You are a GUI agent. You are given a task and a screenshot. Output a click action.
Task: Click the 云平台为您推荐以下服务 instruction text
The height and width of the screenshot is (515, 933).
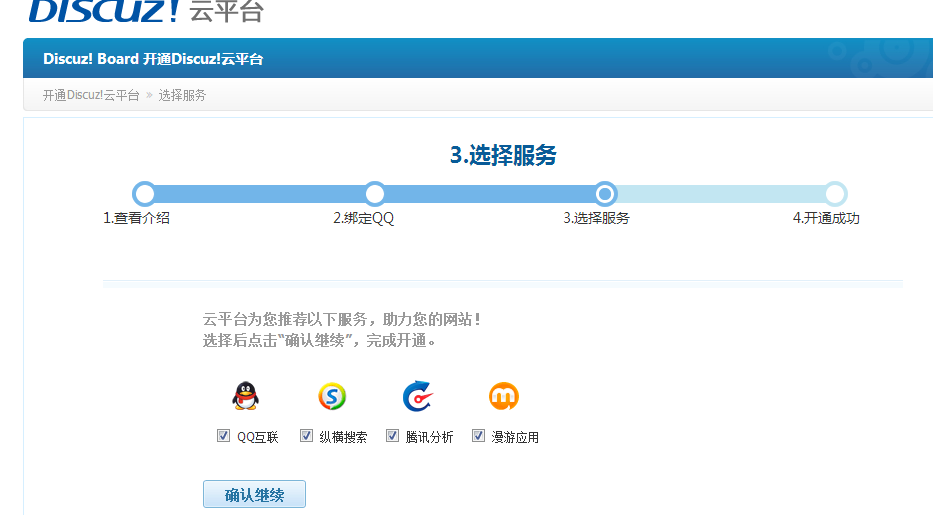click(x=342, y=319)
